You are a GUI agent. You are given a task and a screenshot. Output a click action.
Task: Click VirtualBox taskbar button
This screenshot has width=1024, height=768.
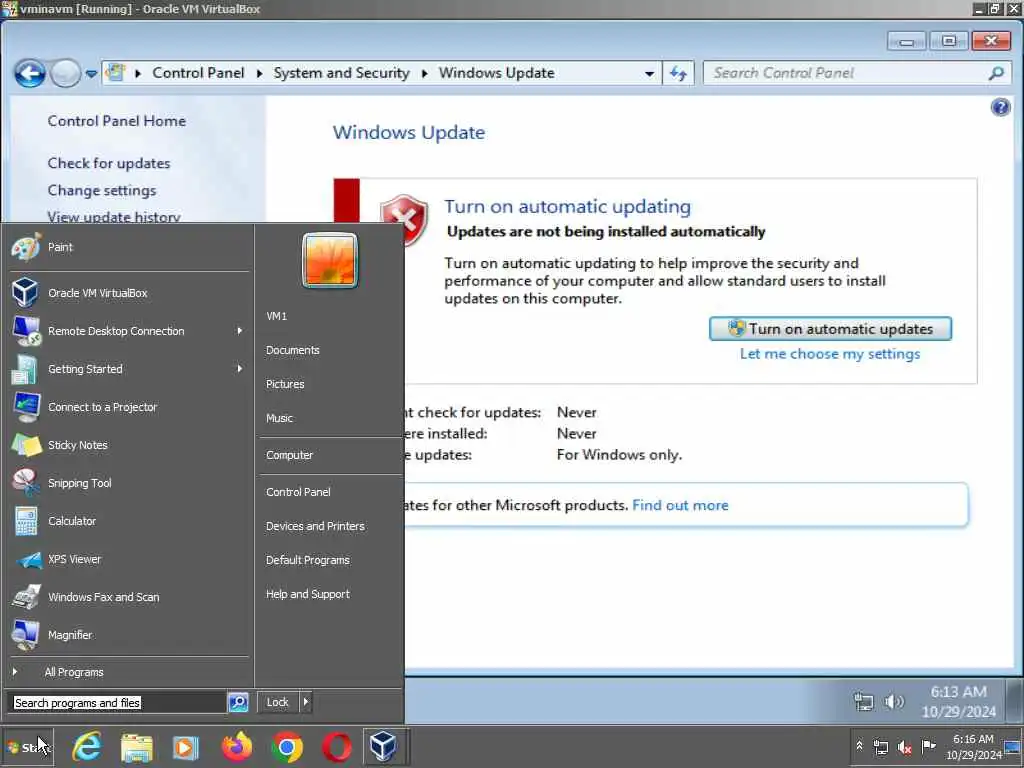pyautogui.click(x=383, y=747)
